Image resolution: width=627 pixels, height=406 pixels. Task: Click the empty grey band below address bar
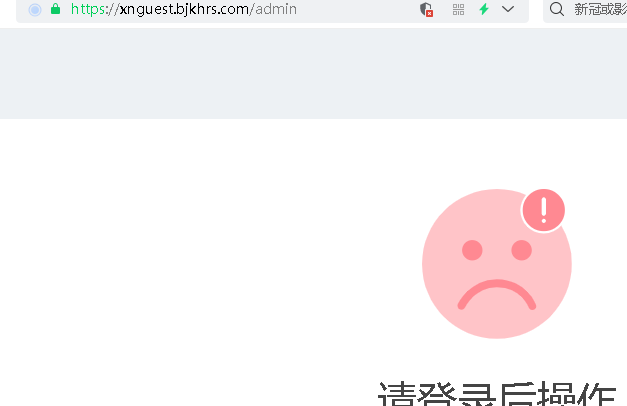pyautogui.click(x=314, y=73)
